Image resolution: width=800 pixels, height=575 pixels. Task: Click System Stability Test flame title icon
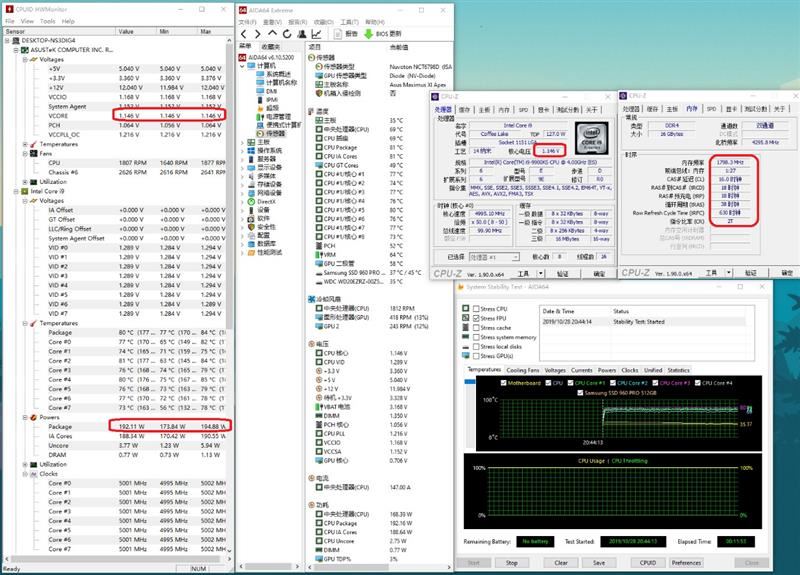point(460,287)
